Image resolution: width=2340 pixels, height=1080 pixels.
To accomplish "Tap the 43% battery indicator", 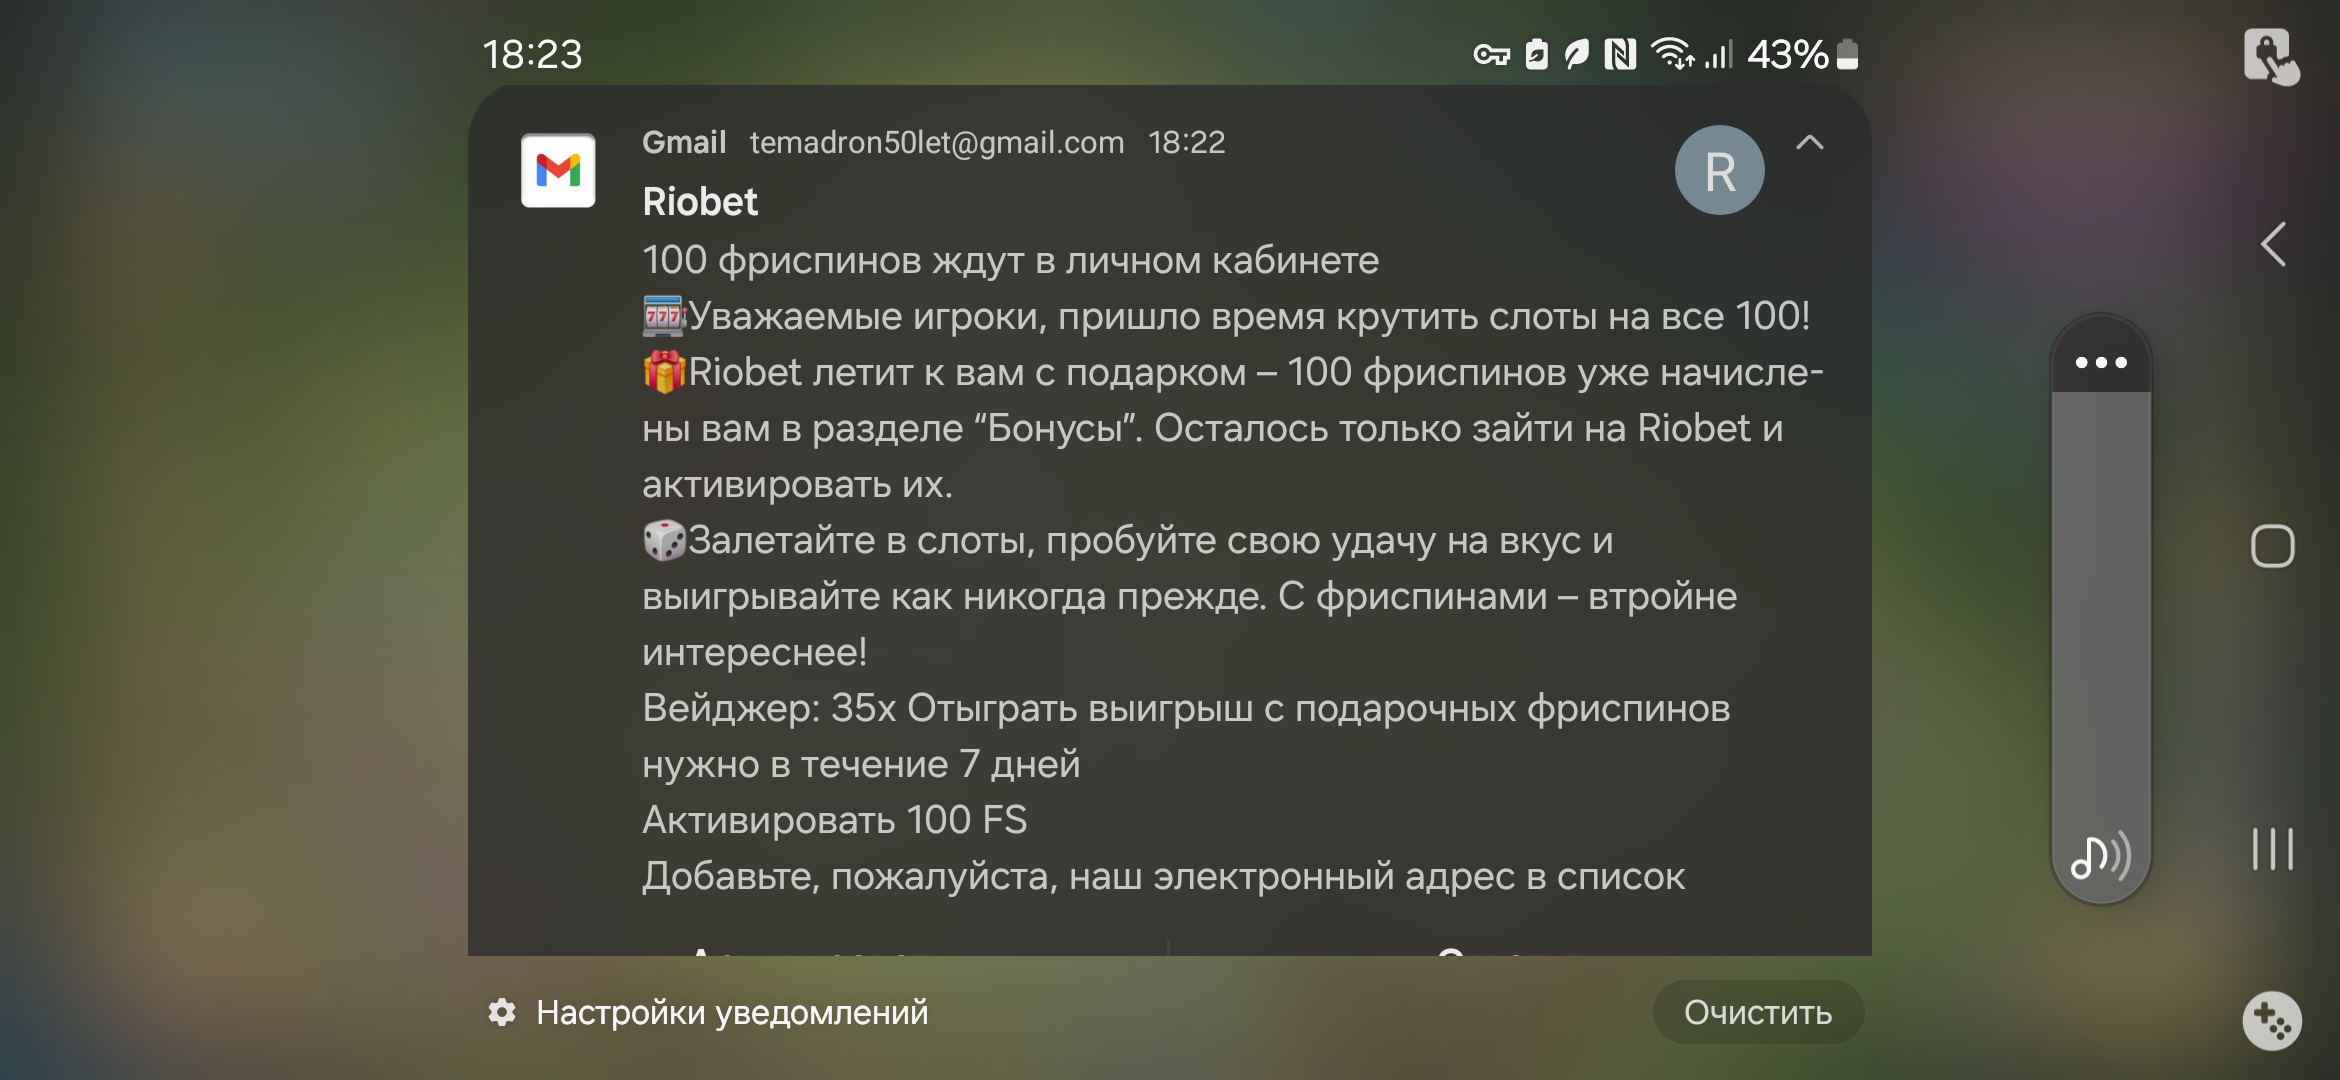I will click(1802, 55).
